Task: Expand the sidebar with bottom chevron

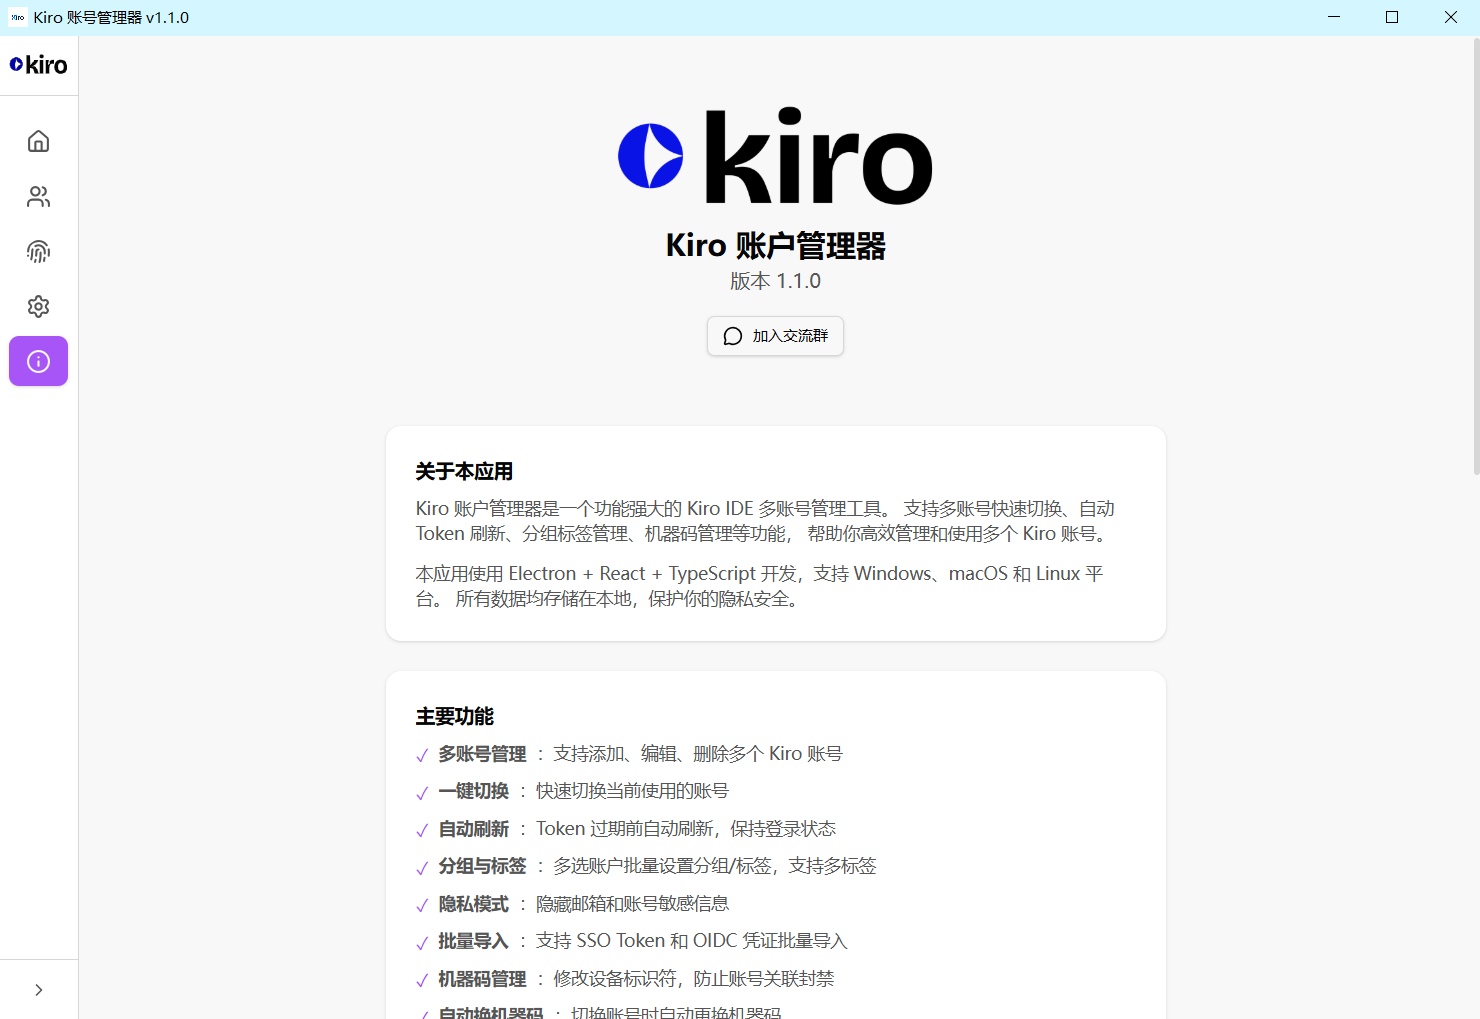Action: [38, 990]
